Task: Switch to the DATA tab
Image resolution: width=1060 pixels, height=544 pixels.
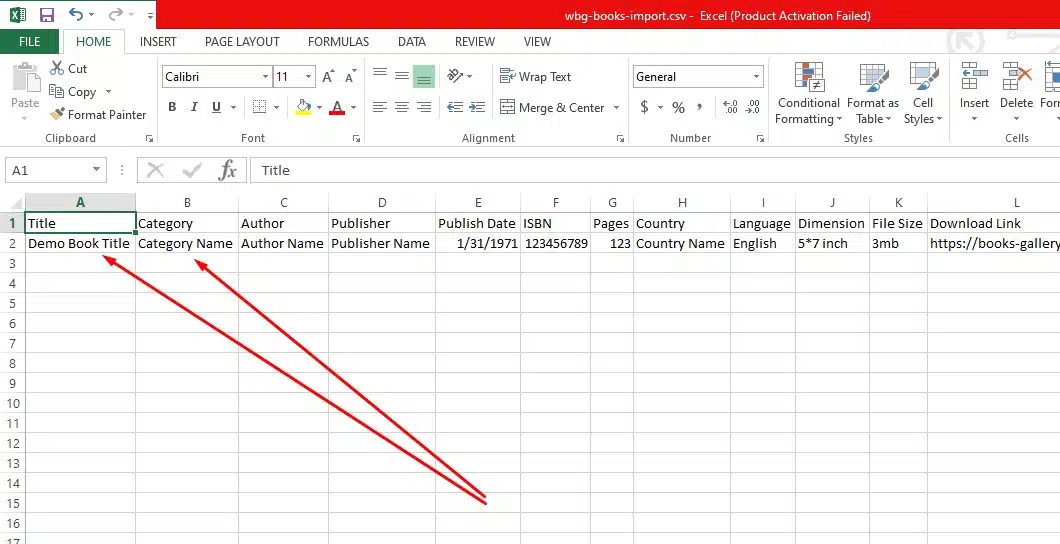Action: tap(412, 42)
